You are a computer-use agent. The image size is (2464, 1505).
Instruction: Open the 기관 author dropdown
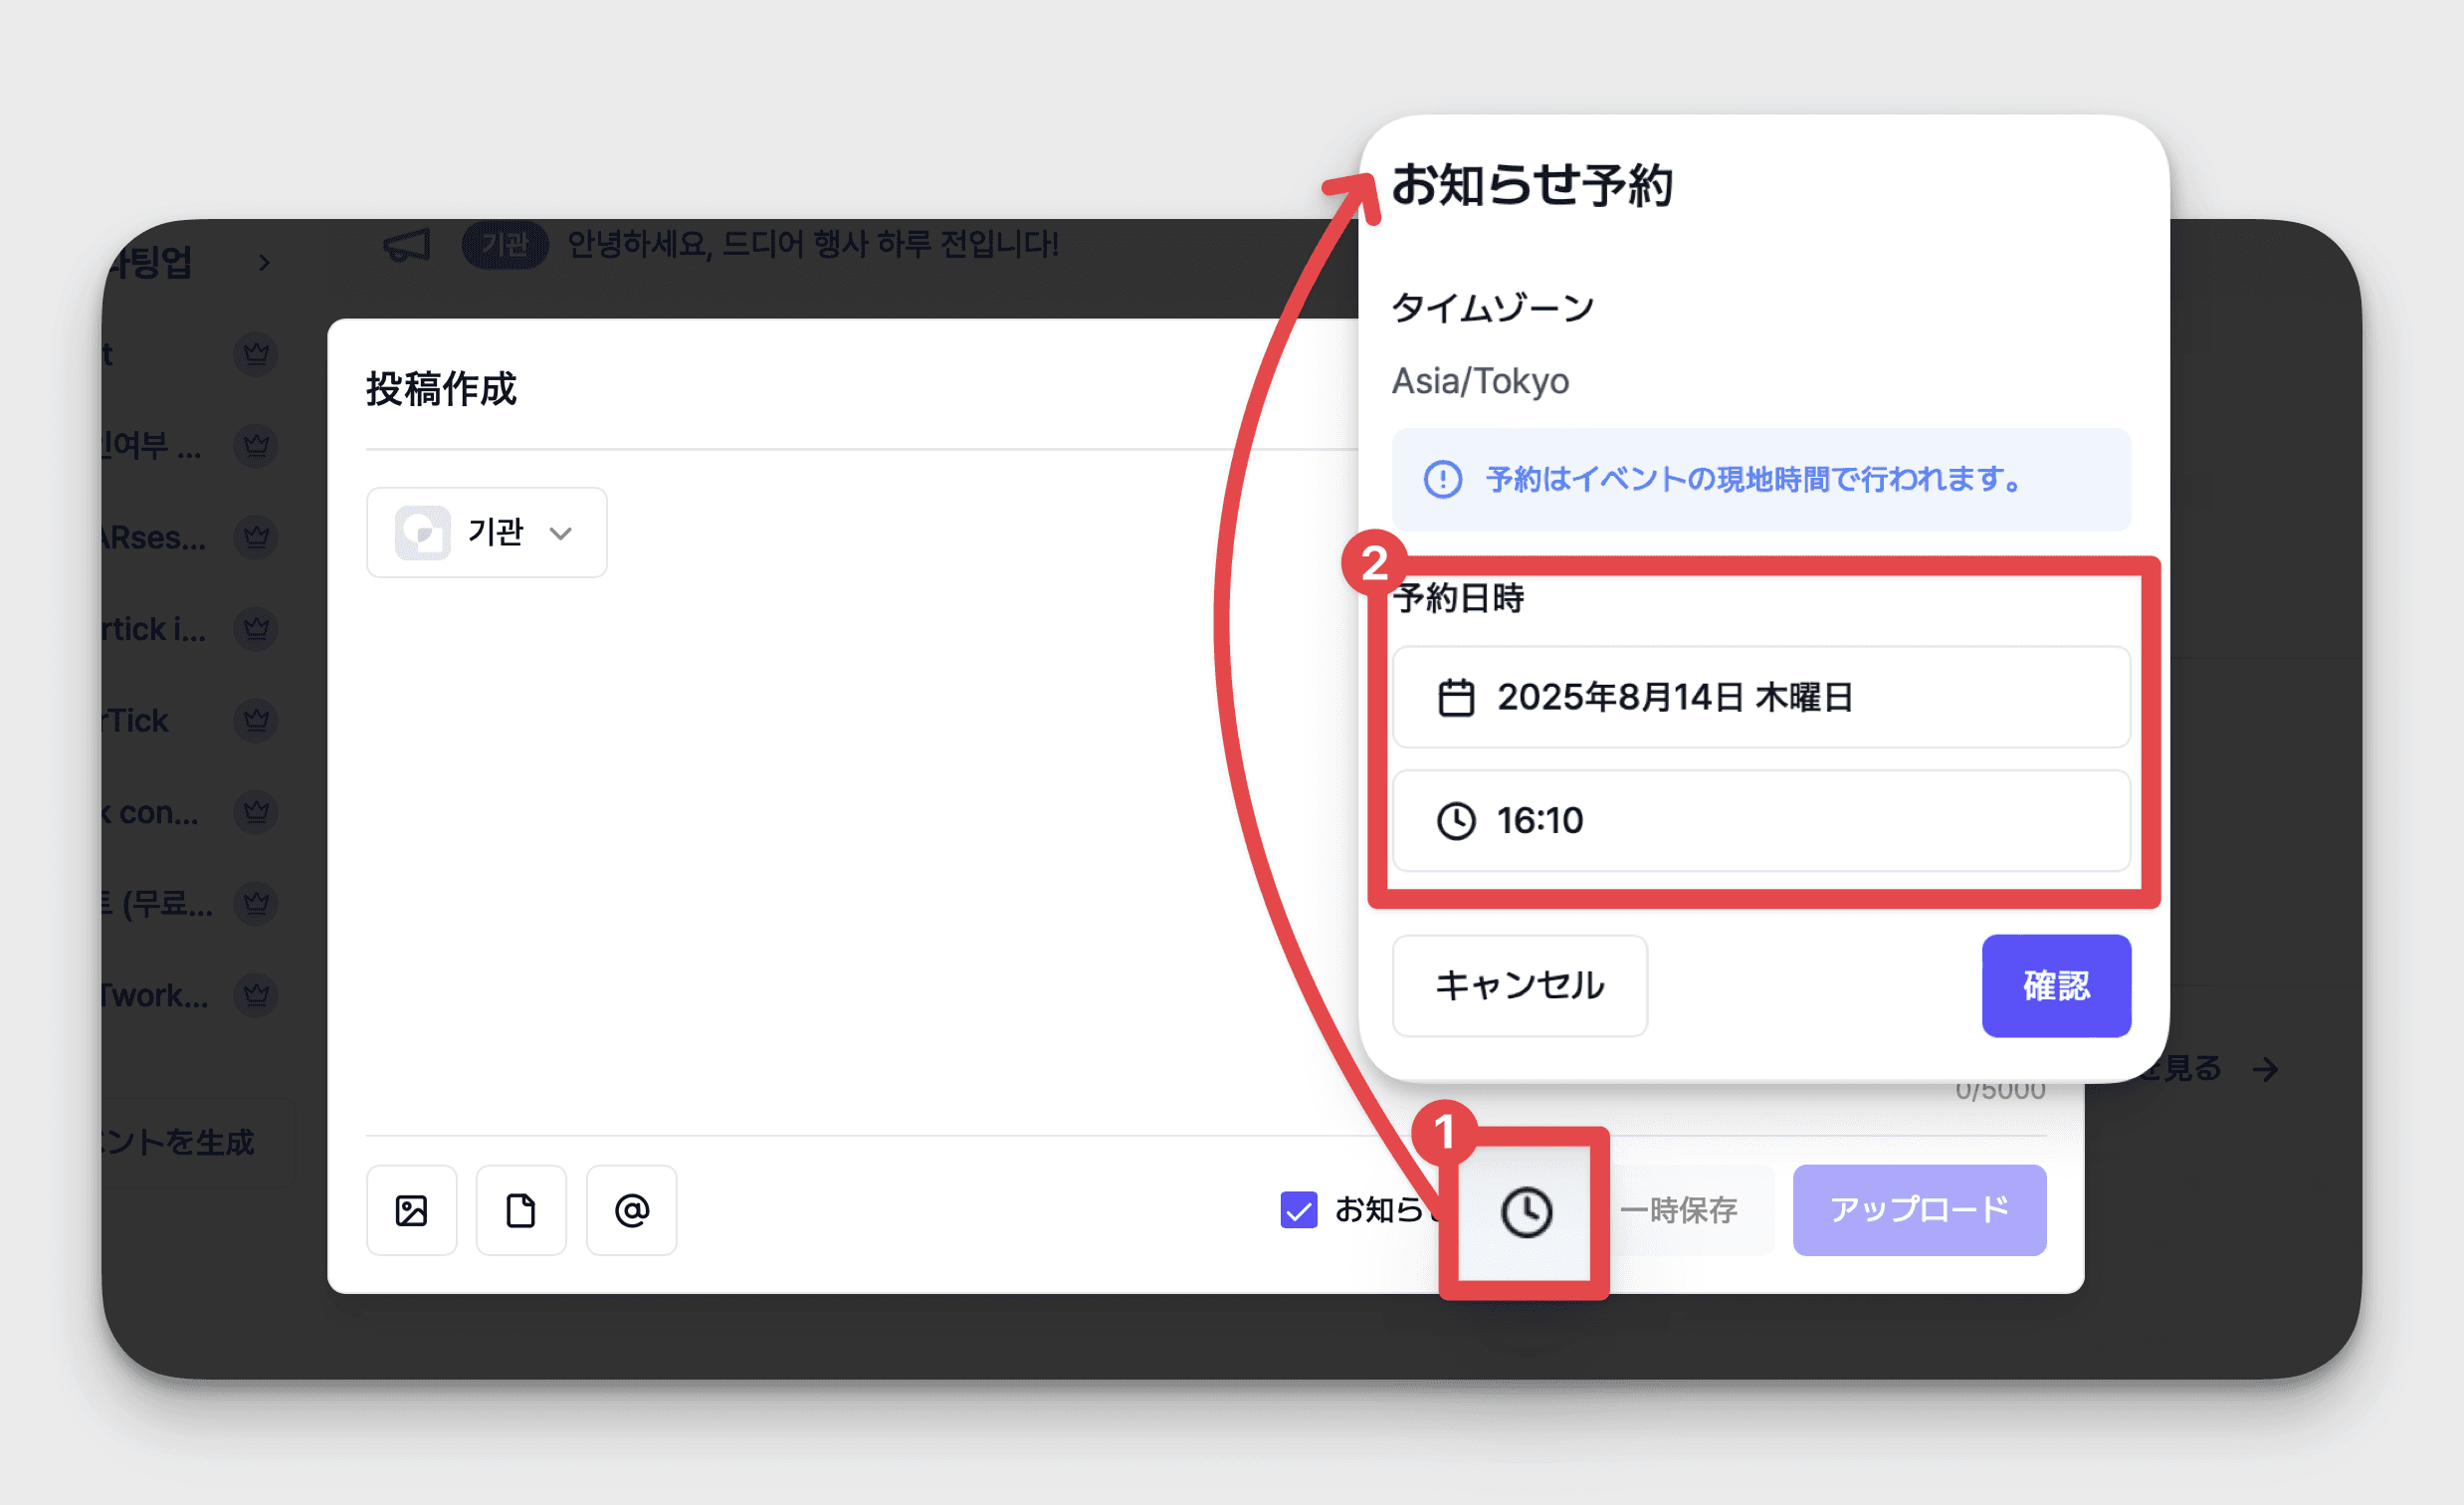(486, 532)
